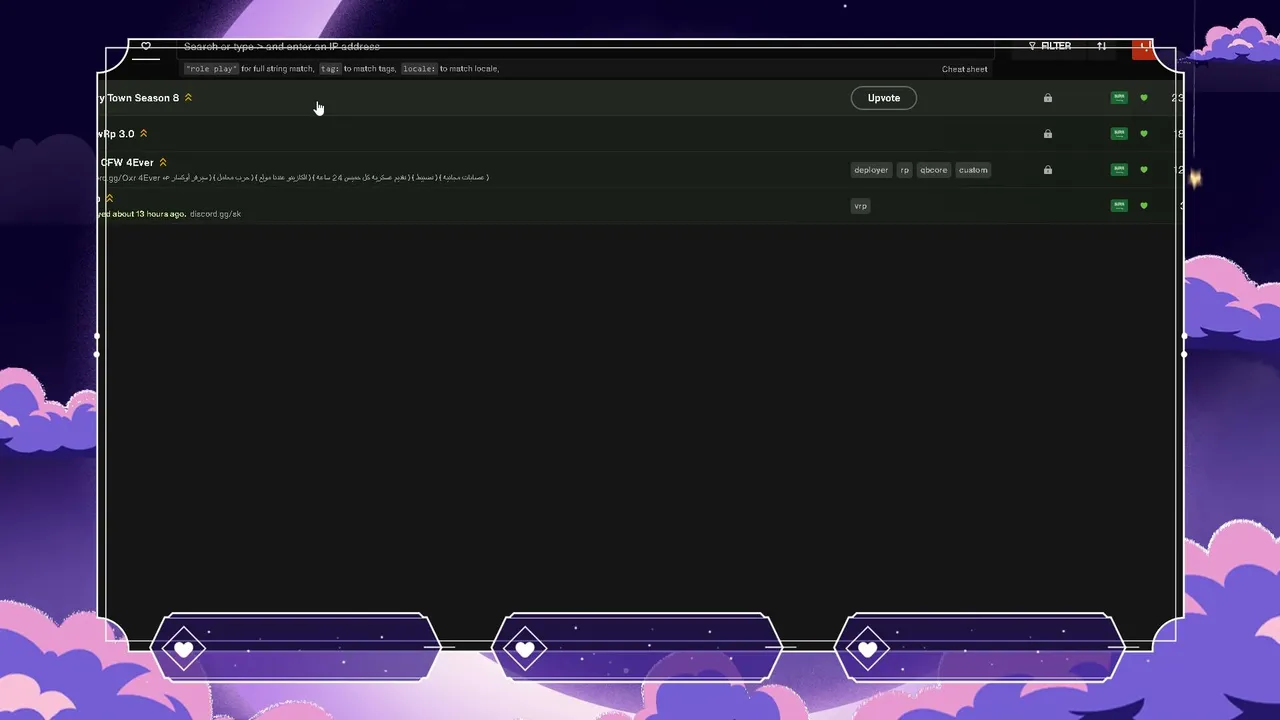Image resolution: width=1280 pixels, height=720 pixels.
Task: Select the custom tag
Action: click(973, 170)
